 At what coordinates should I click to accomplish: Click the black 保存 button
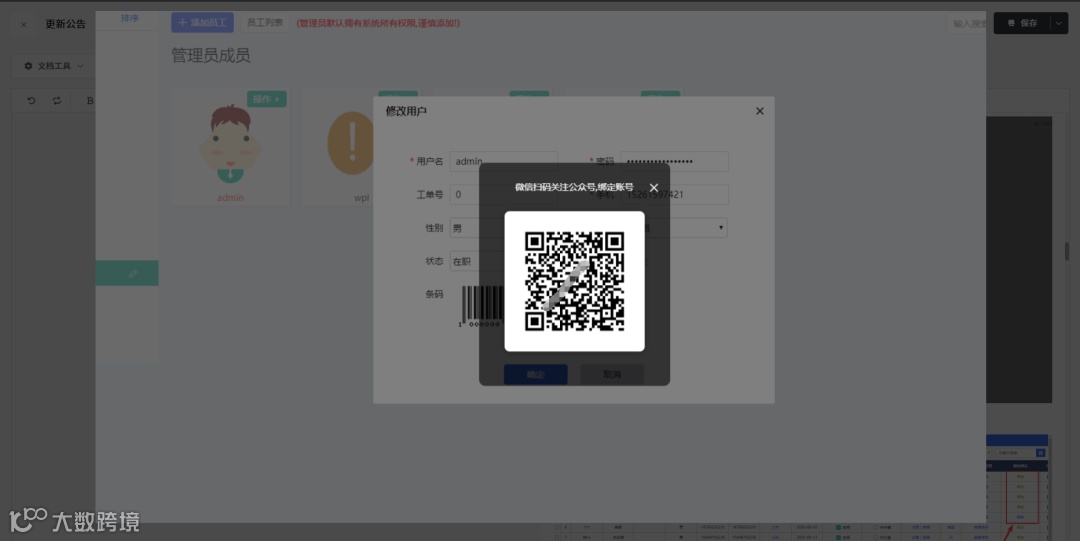click(x=1021, y=23)
